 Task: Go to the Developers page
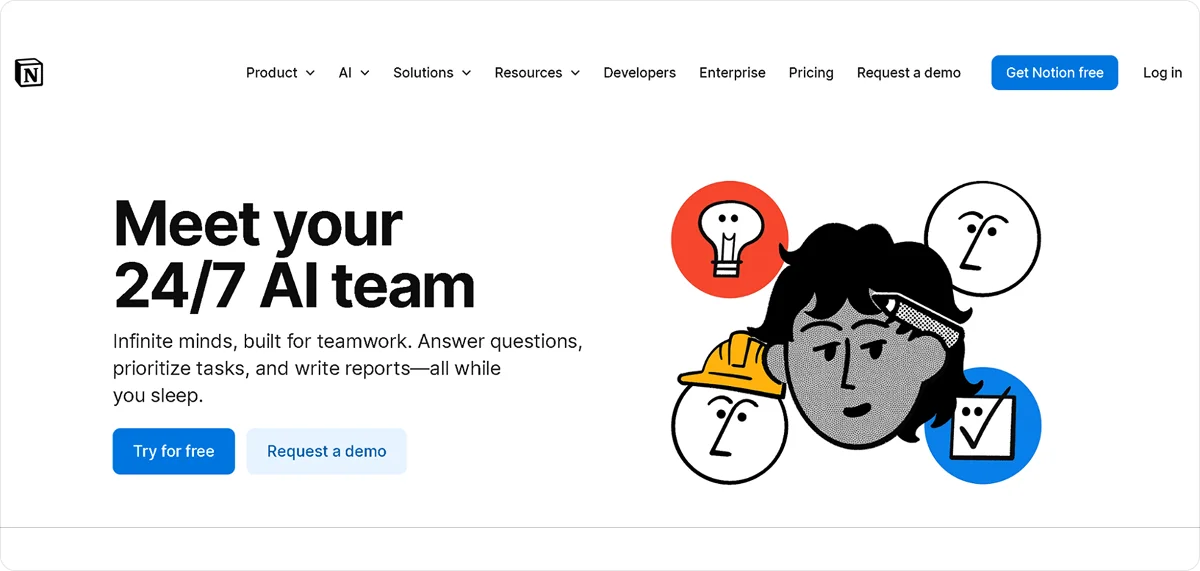640,73
